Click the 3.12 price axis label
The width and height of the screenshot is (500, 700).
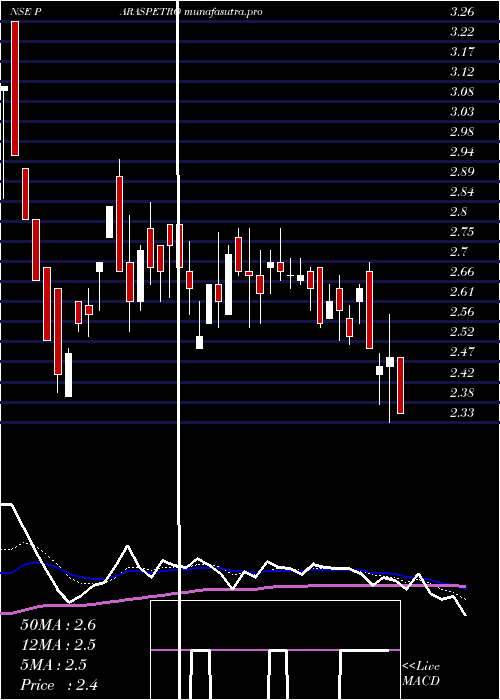click(x=462, y=72)
